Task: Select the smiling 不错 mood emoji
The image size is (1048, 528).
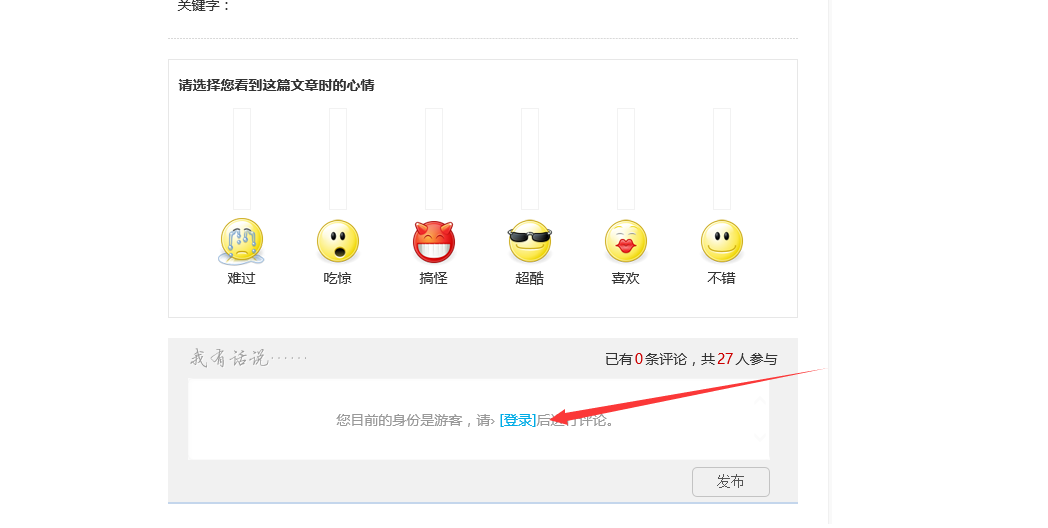Action: [x=722, y=241]
